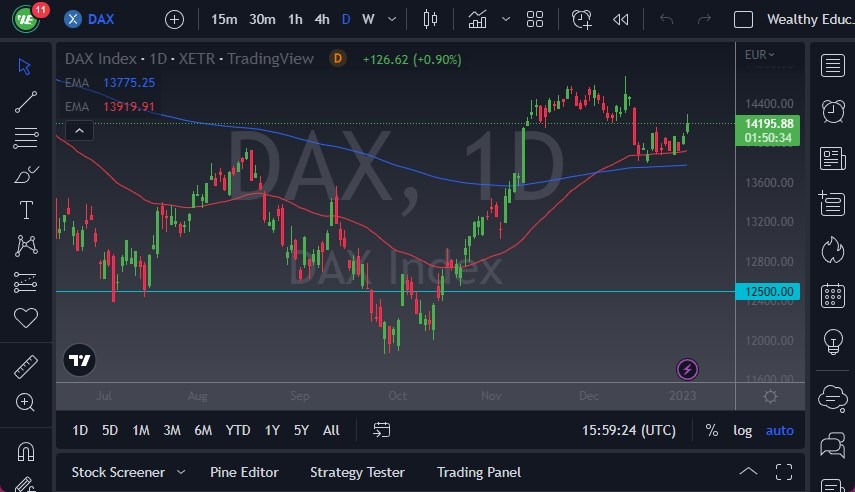855x492 pixels.
Task: Redo the chart action
Action: (x=704, y=20)
